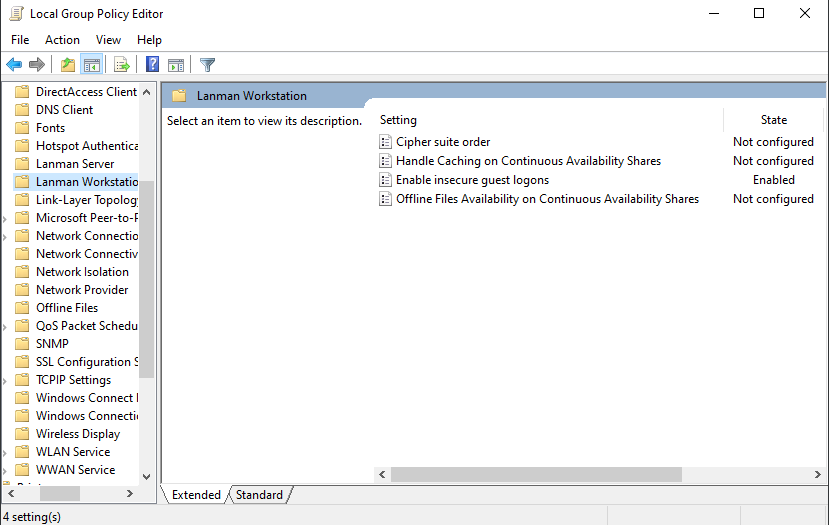This screenshot has width=829, height=525.
Task: Click the Wireless Display folder icon
Action: pyautogui.click(x=22, y=434)
